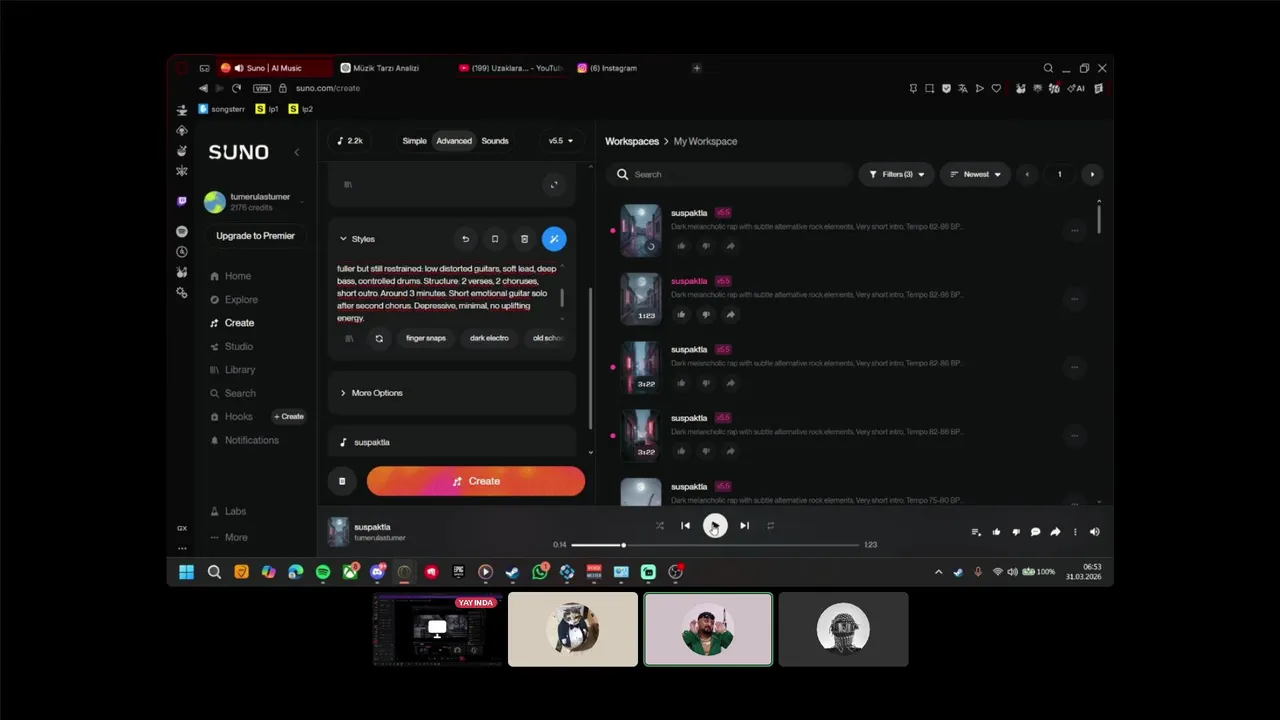Viewport: 1280px width, 720px height.
Task: Dislike the current song in player bar
Action: pos(1016,532)
